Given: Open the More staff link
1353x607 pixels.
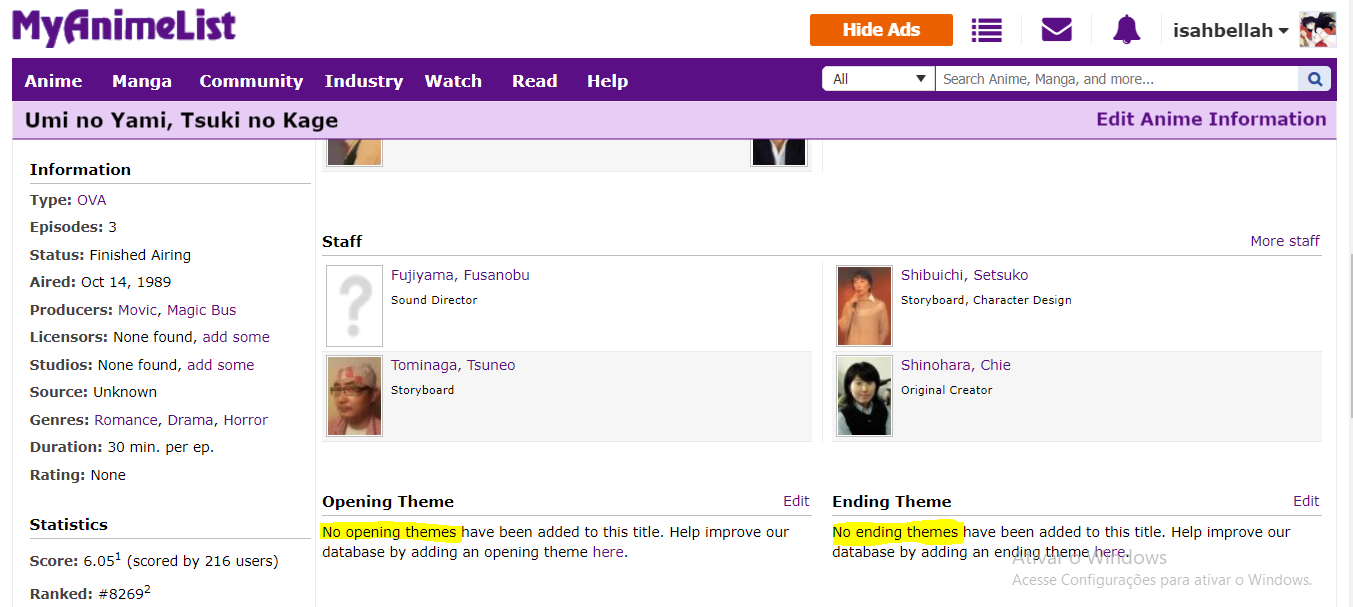Looking at the screenshot, I should point(1284,241).
